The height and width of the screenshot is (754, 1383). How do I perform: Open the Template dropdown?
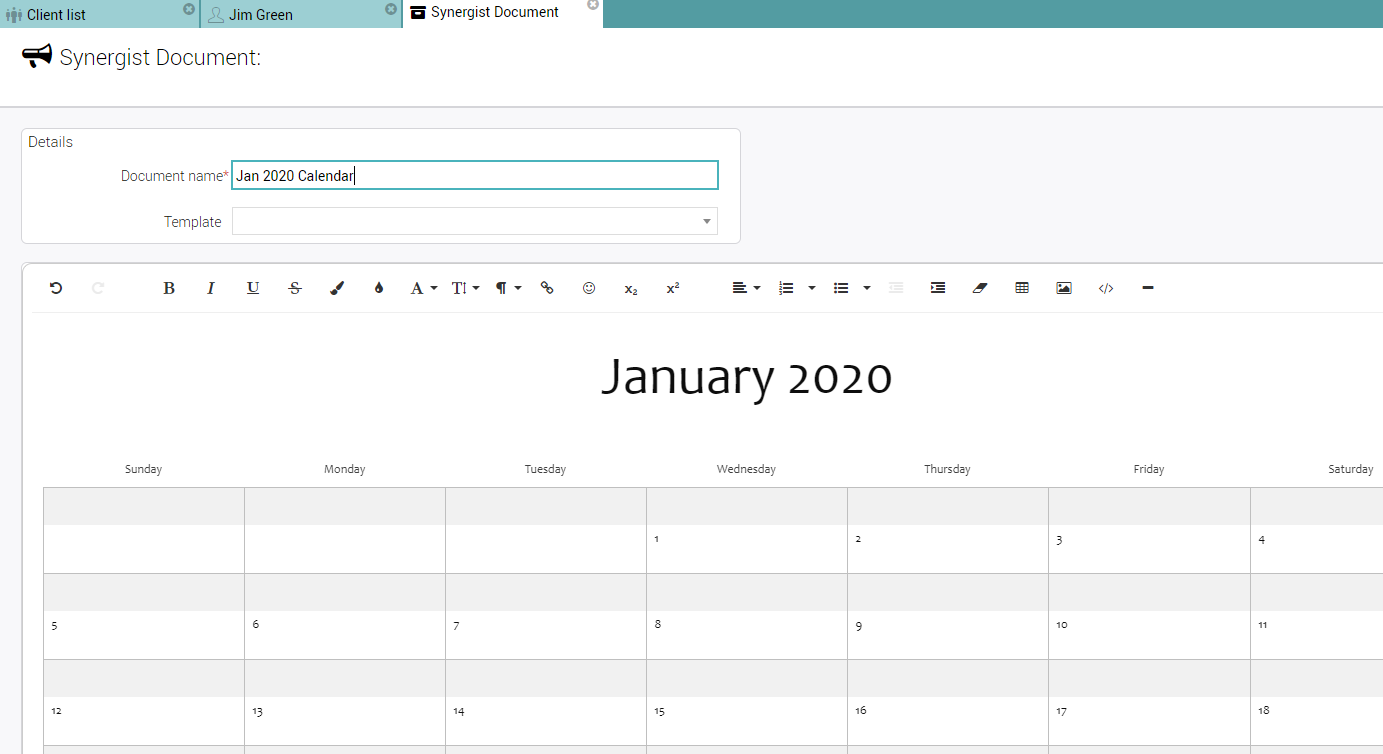[474, 221]
